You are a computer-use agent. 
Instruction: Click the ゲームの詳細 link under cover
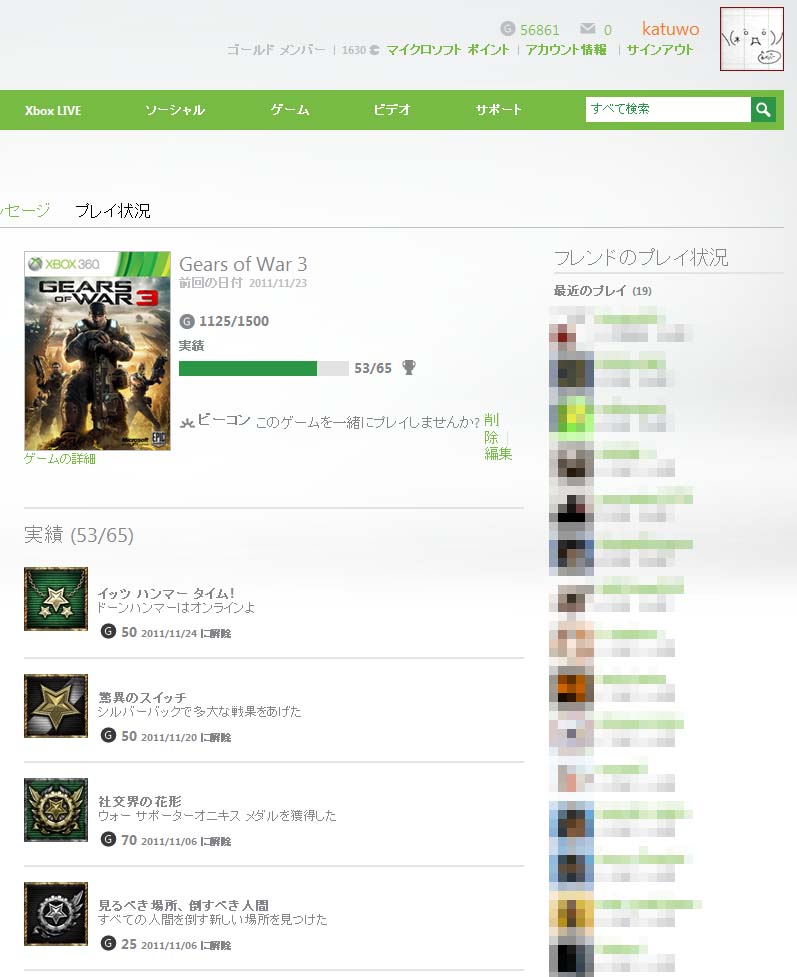[60, 459]
